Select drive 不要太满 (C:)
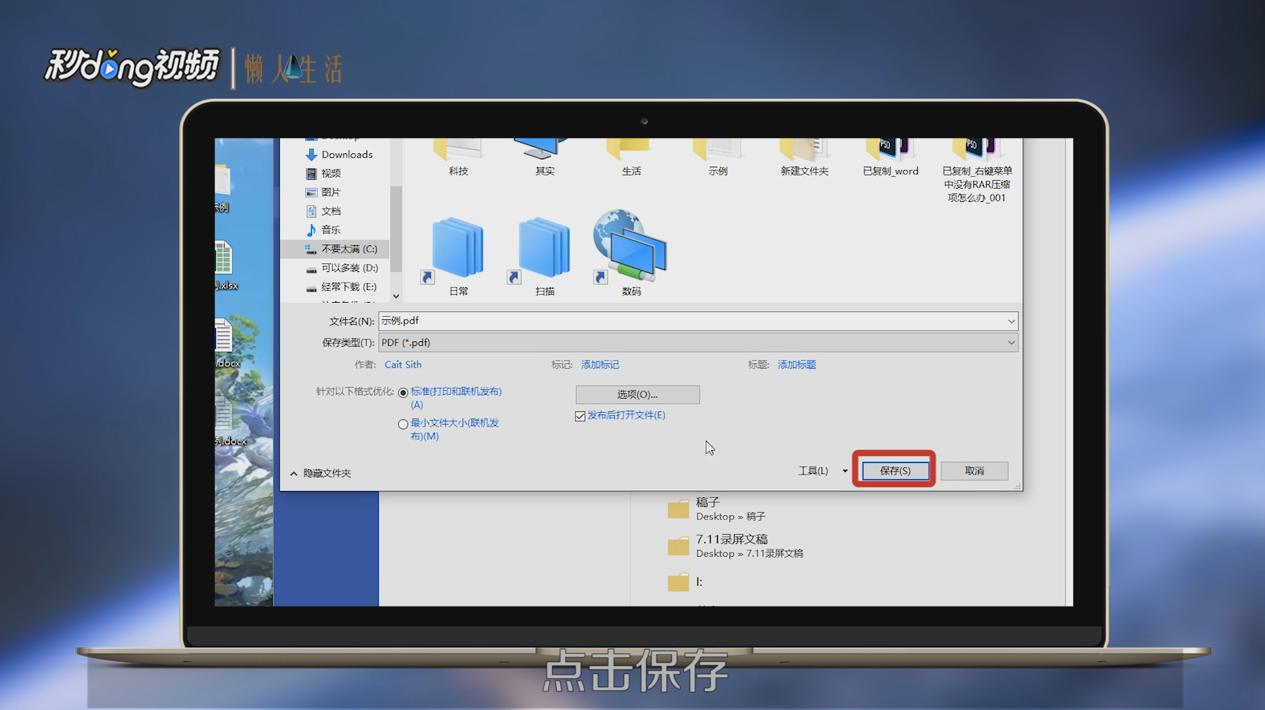 340,249
